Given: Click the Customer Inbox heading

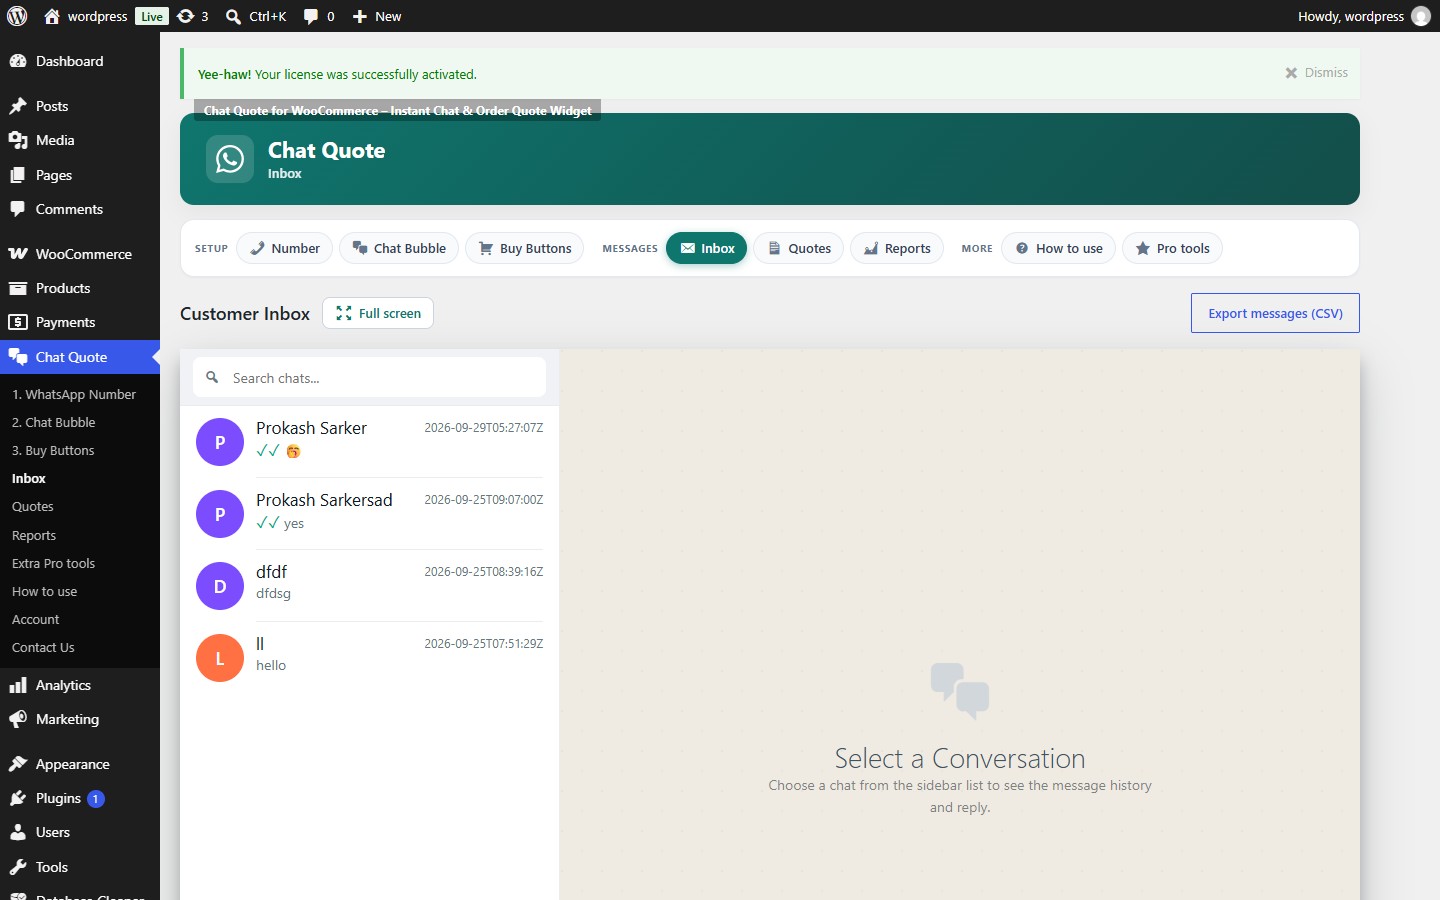Looking at the screenshot, I should pyautogui.click(x=245, y=313).
